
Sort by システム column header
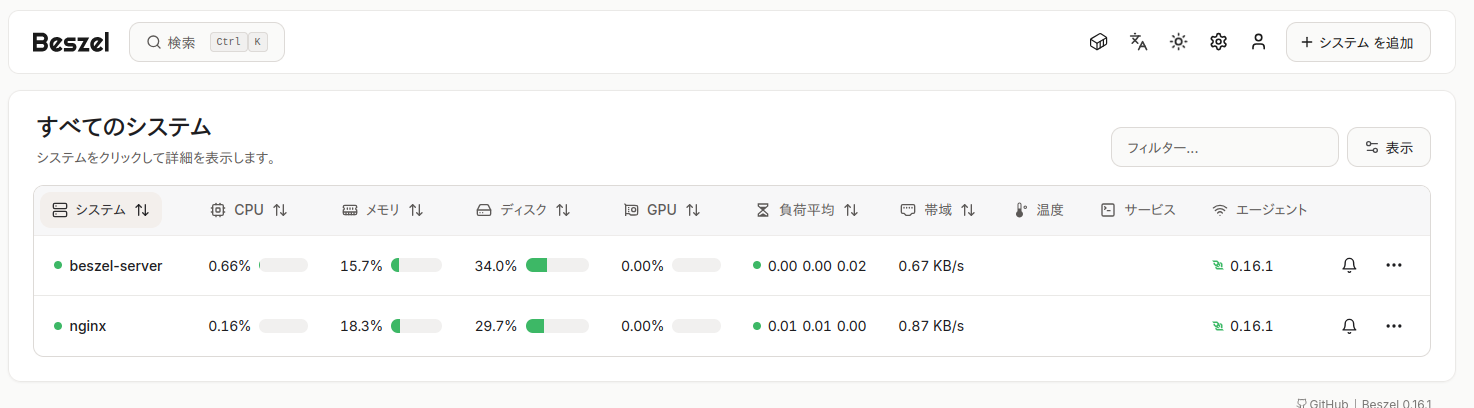coord(101,210)
